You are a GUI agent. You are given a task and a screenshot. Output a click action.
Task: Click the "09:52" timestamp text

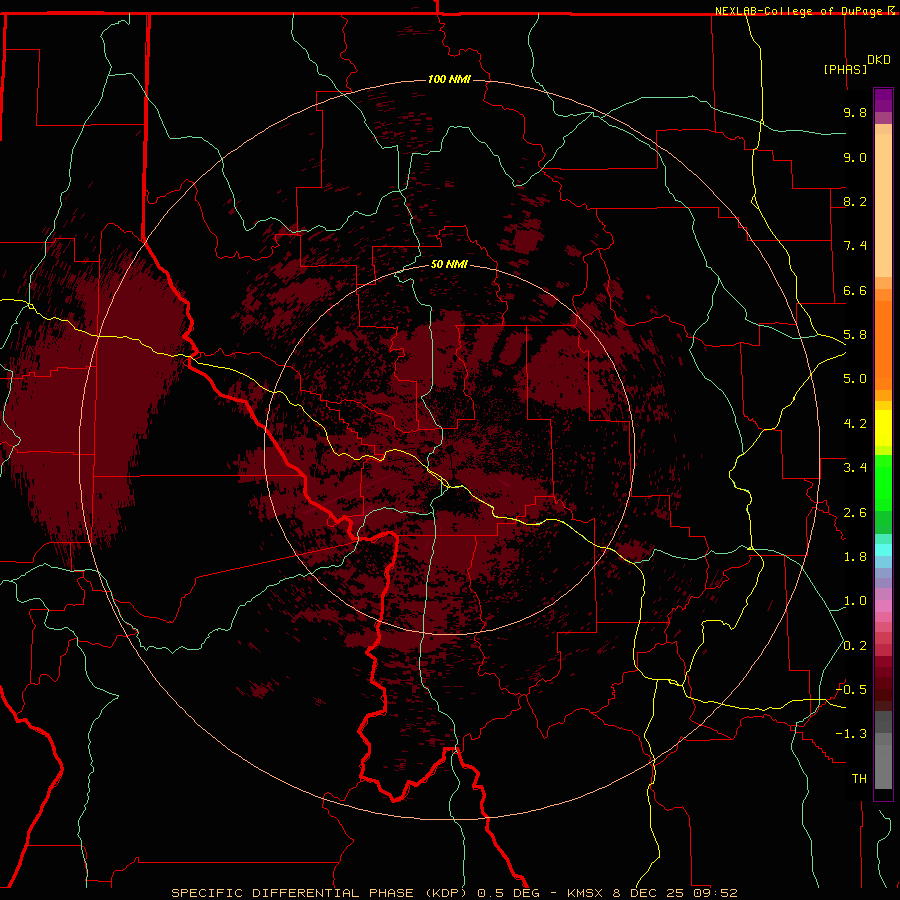click(x=714, y=893)
